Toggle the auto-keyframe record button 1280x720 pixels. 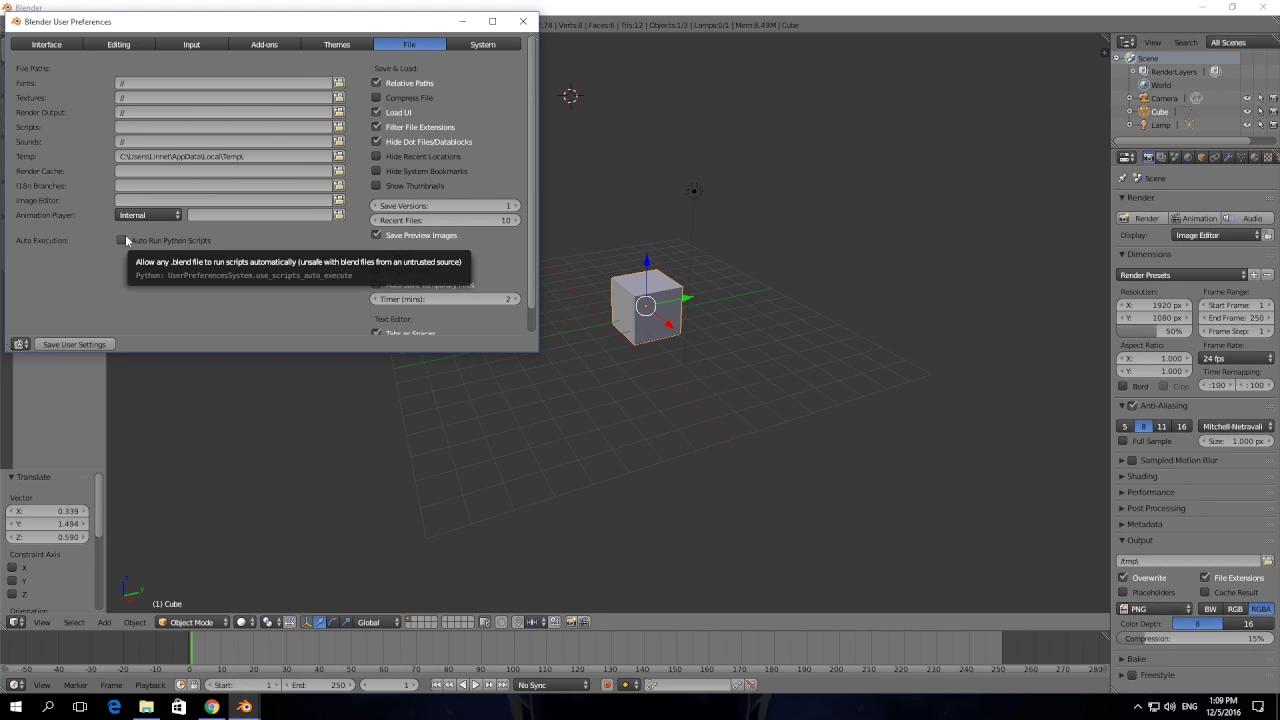(607, 685)
